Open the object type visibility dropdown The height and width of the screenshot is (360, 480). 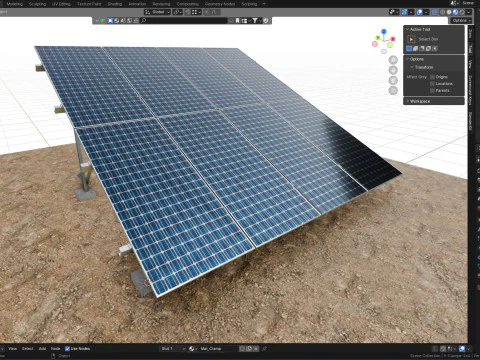point(394,12)
